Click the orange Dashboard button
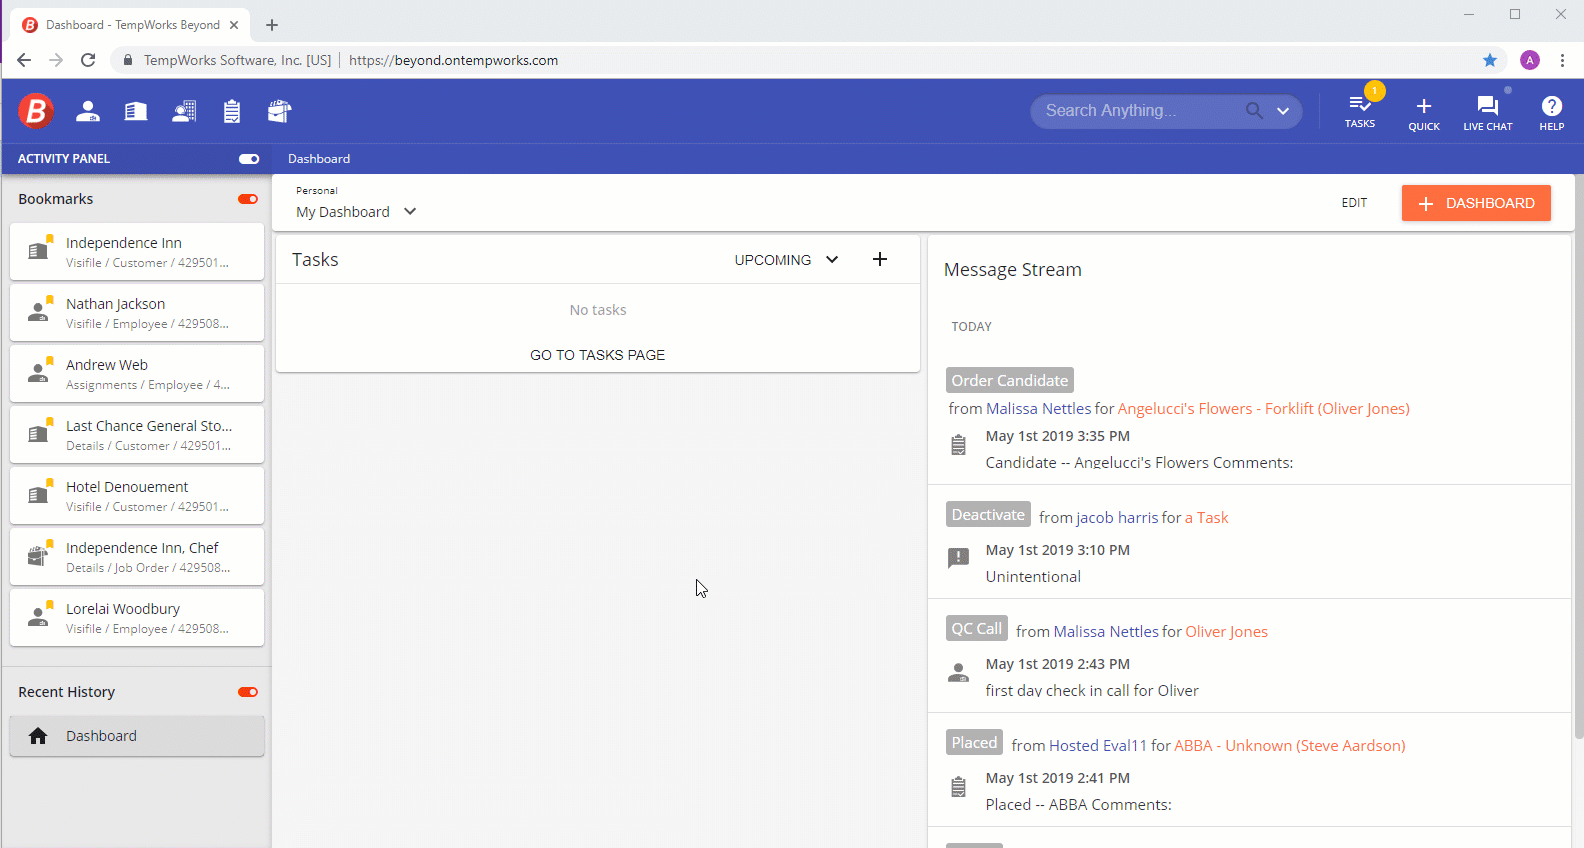1584x848 pixels. pyautogui.click(x=1476, y=203)
